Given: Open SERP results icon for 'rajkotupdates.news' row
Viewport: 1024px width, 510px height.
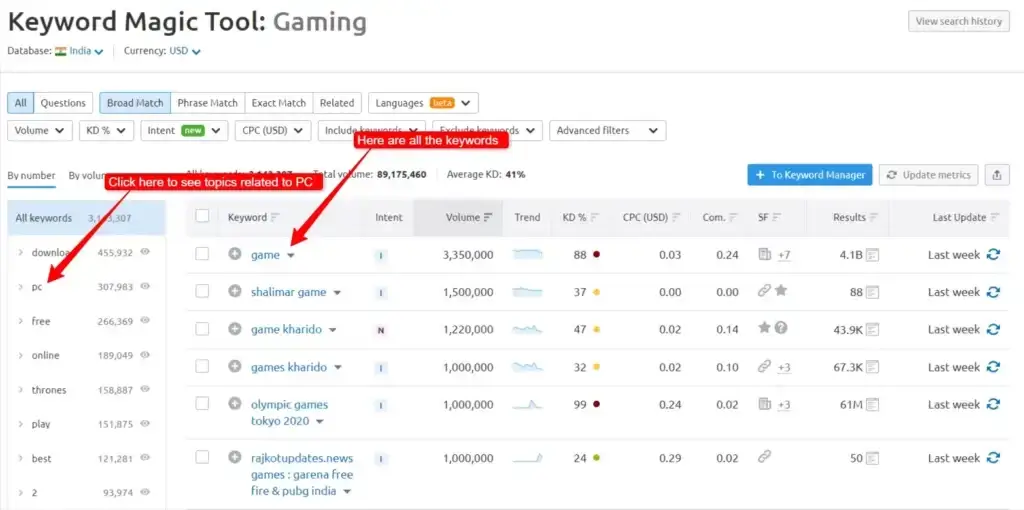Looking at the screenshot, I should click(872, 458).
